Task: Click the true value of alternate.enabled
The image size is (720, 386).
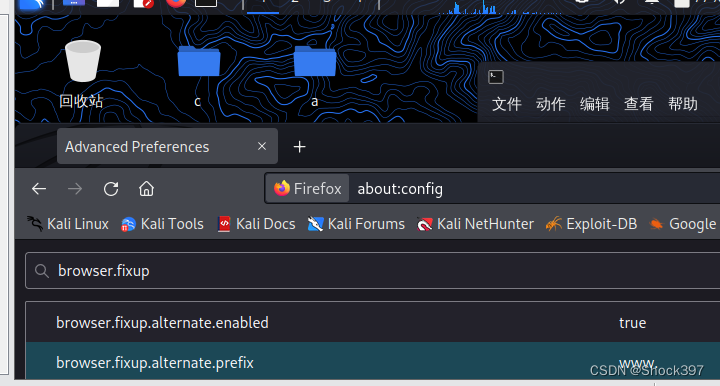Action: point(632,323)
